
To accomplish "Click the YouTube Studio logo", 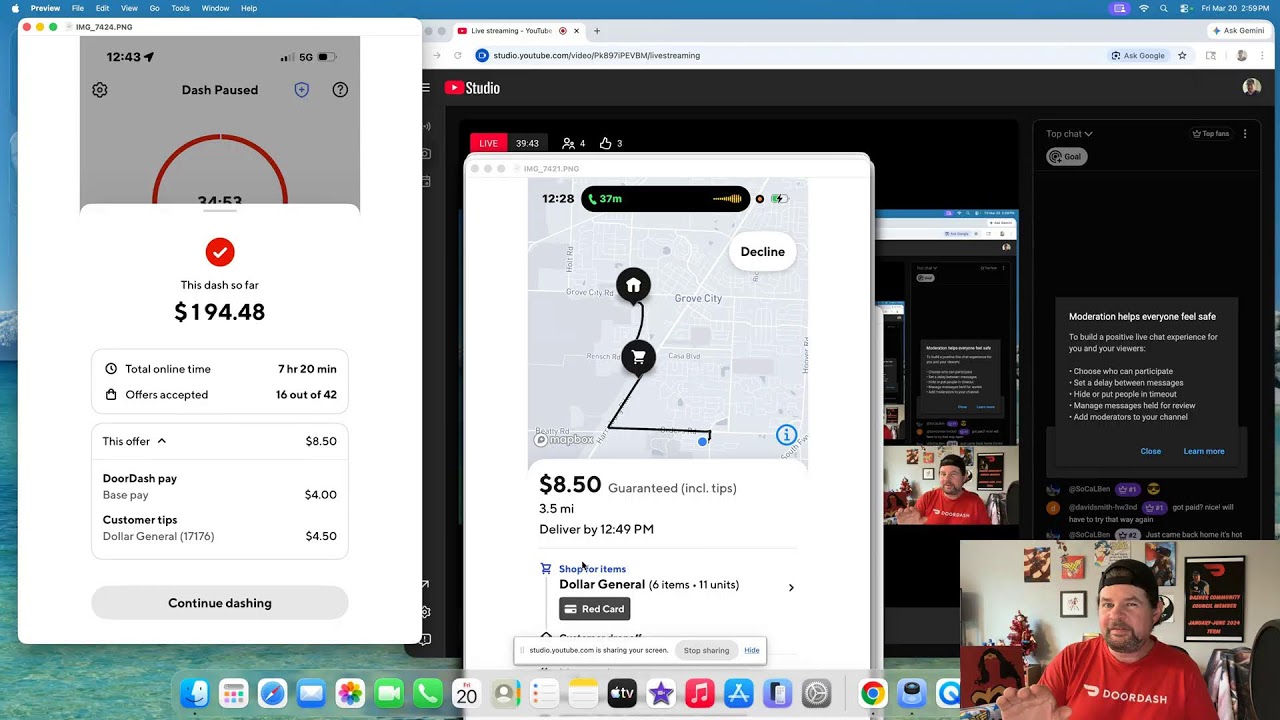I will pyautogui.click(x=472, y=88).
